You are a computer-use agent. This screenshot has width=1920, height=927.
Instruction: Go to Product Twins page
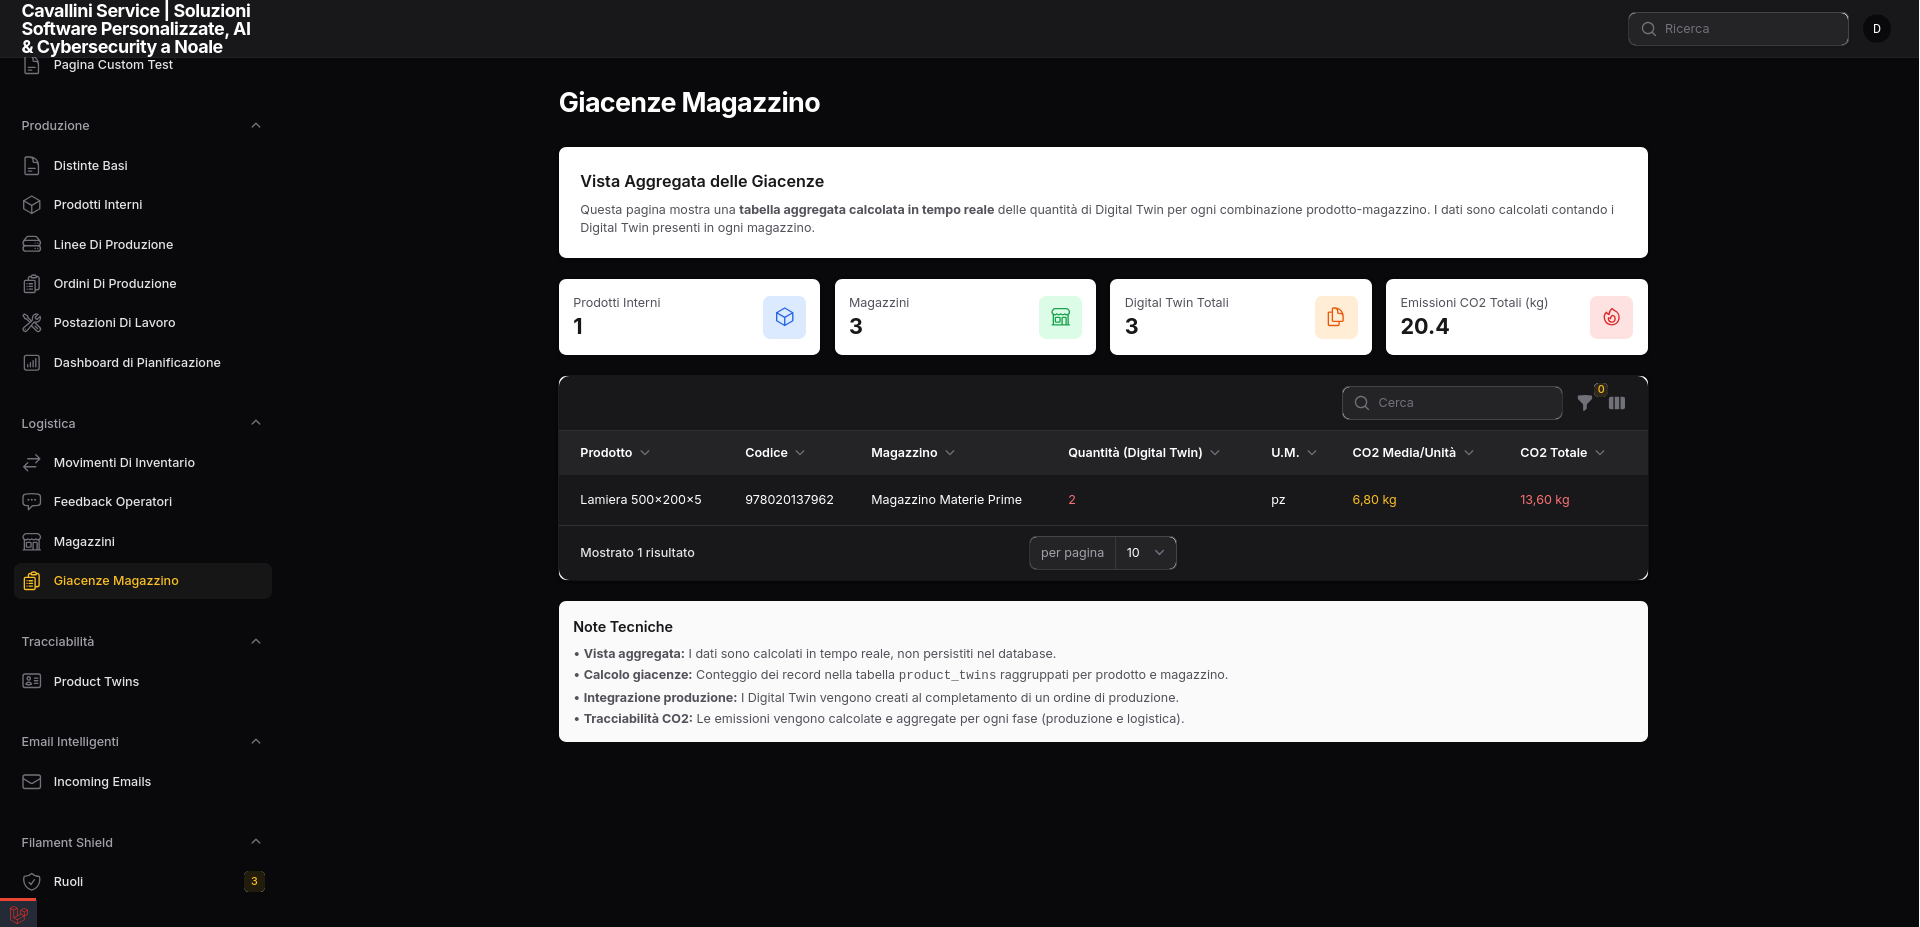(x=96, y=682)
